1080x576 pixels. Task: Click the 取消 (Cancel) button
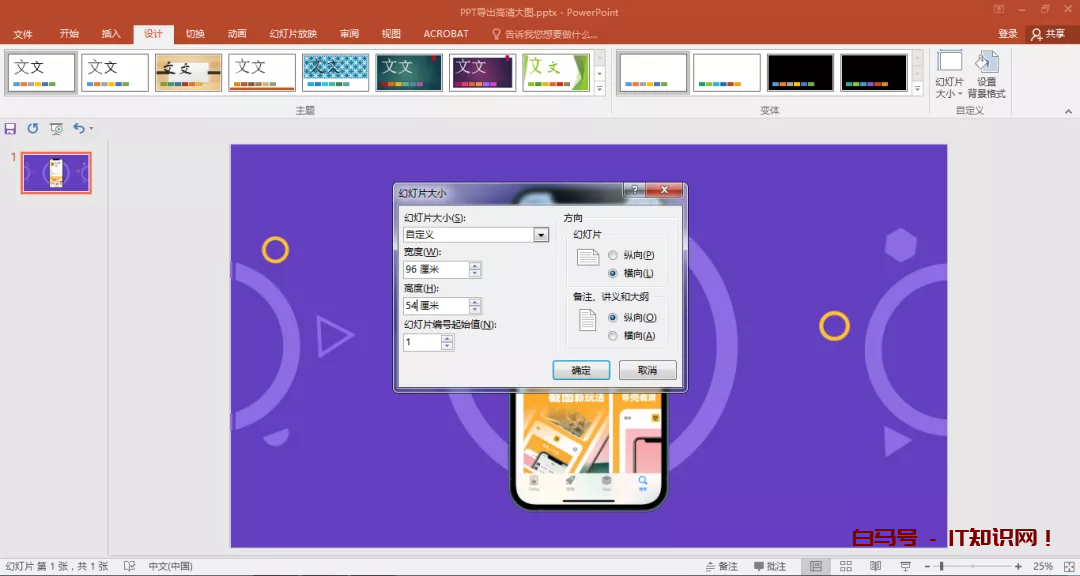tap(647, 370)
